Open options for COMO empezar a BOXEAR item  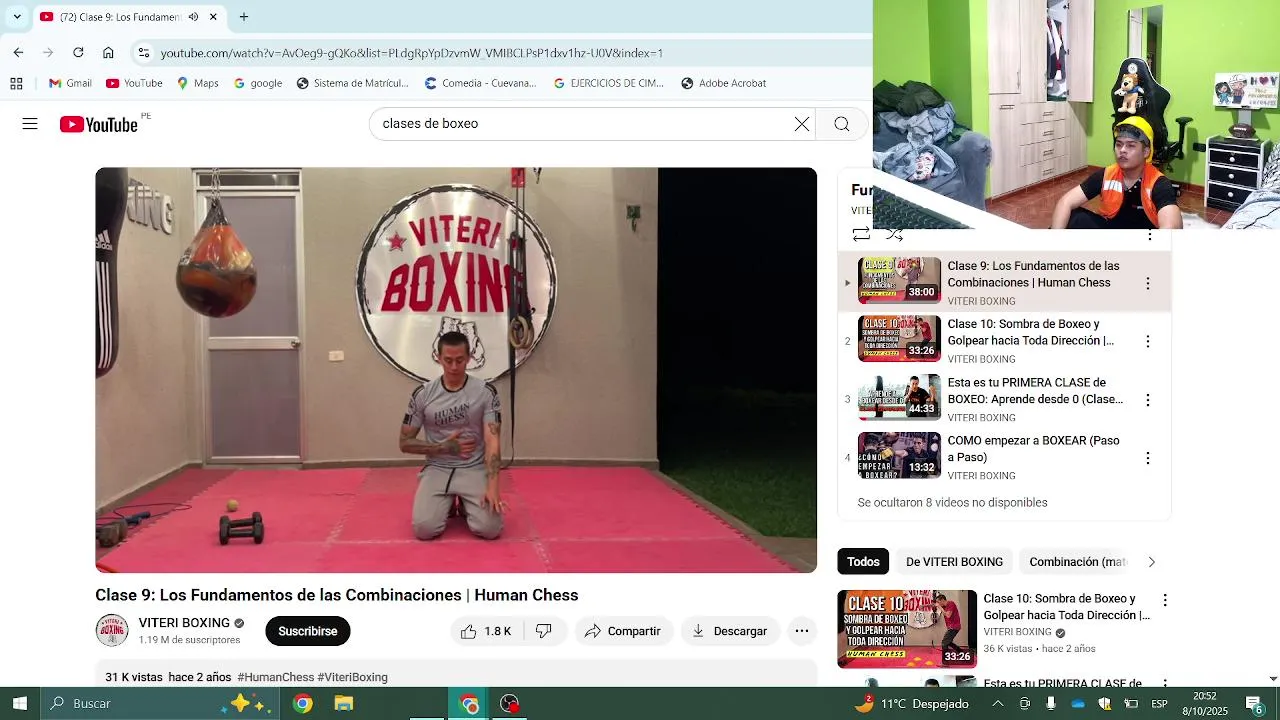pos(1148,458)
